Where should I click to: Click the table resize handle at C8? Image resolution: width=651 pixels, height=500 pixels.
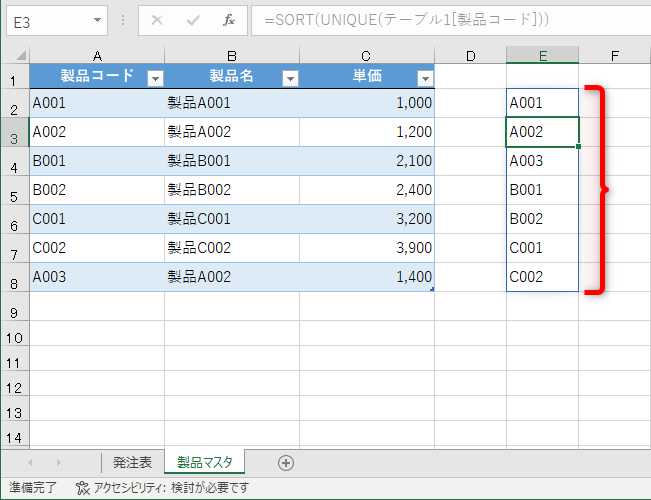pyautogui.click(x=432, y=289)
